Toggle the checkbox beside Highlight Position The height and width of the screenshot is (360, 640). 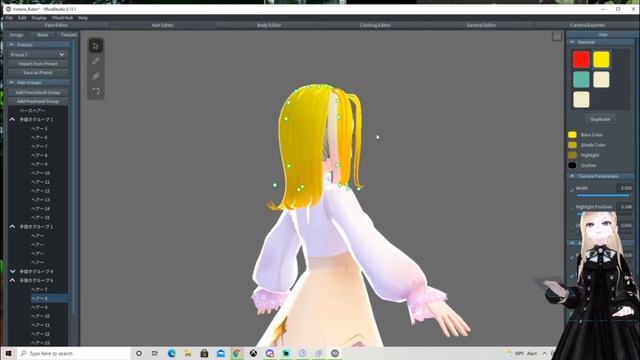click(571, 209)
